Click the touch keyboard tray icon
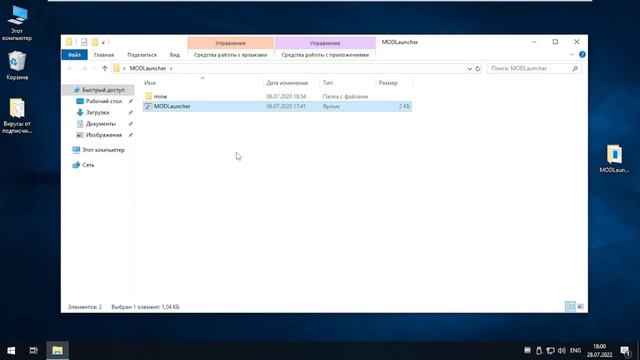The image size is (640, 360). pyautogui.click(x=527, y=351)
